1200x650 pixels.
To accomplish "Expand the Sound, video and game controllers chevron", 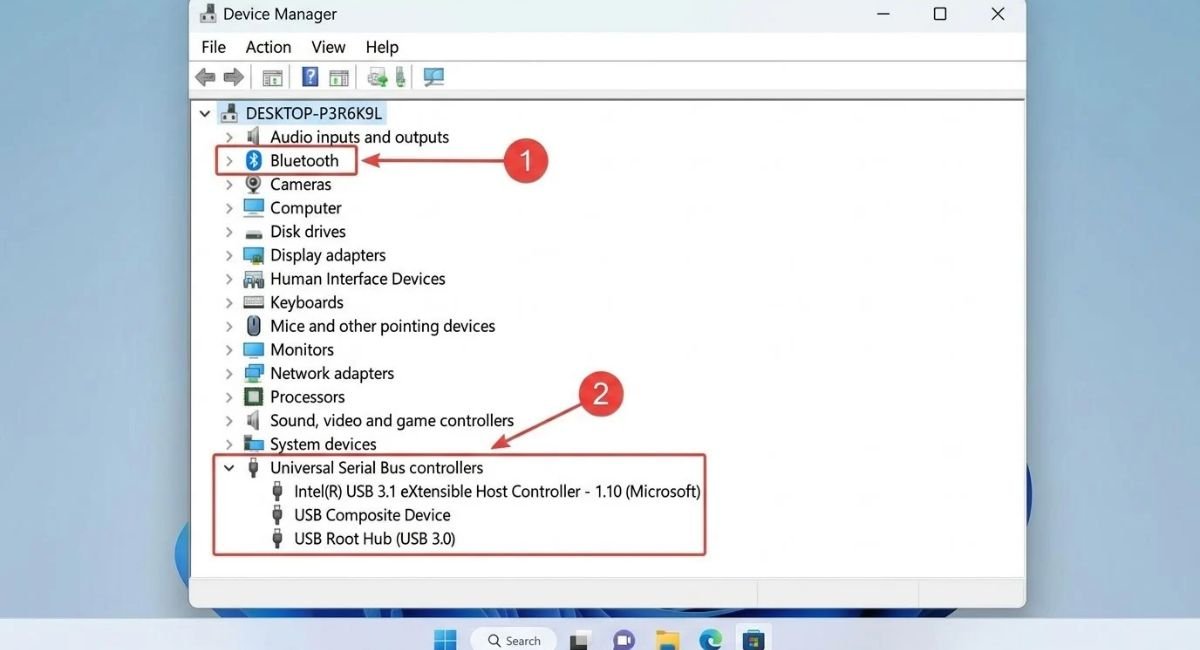I will (x=229, y=421).
